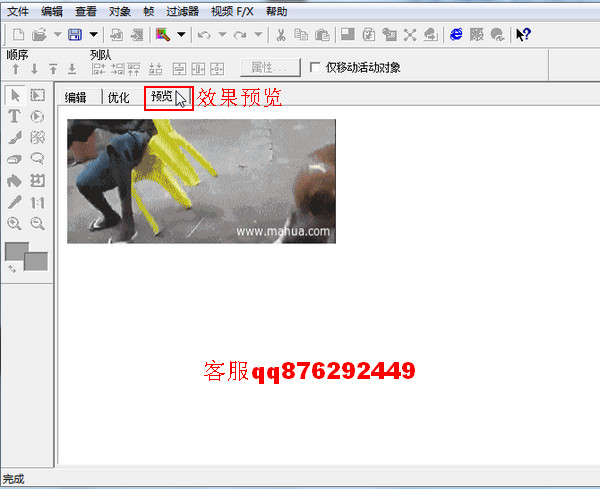Open the 编辑 menu in menu bar
600x489 pixels.
[x=52, y=12]
